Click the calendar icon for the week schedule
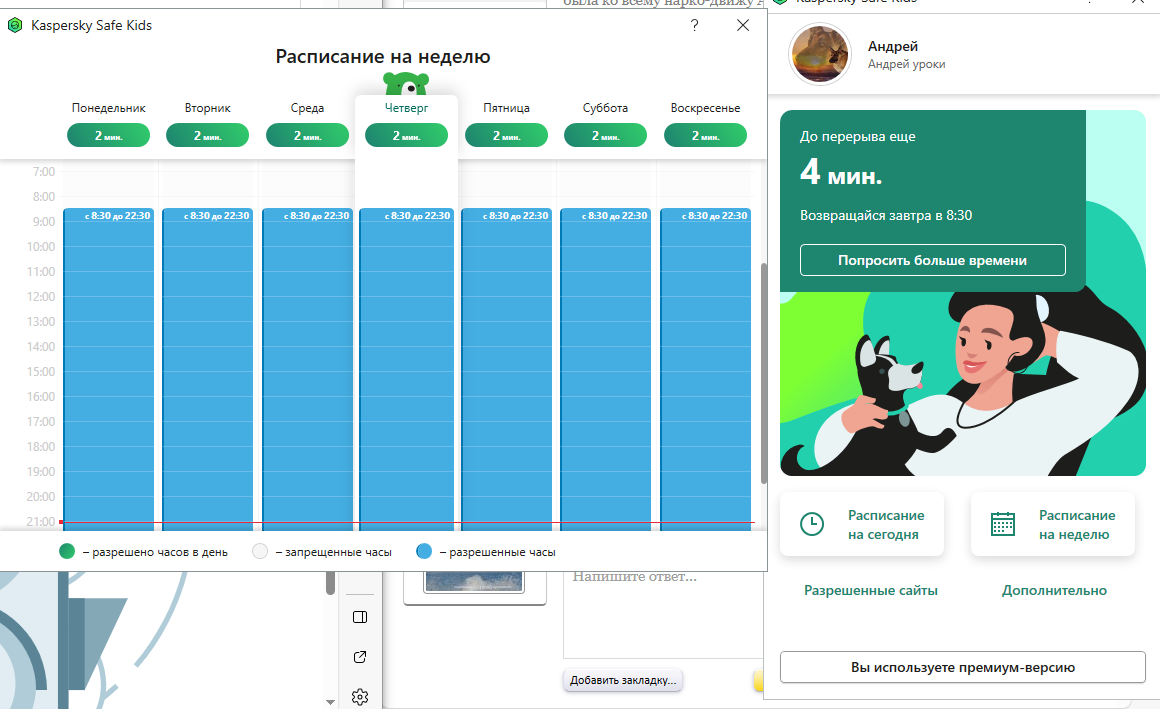 point(1002,524)
